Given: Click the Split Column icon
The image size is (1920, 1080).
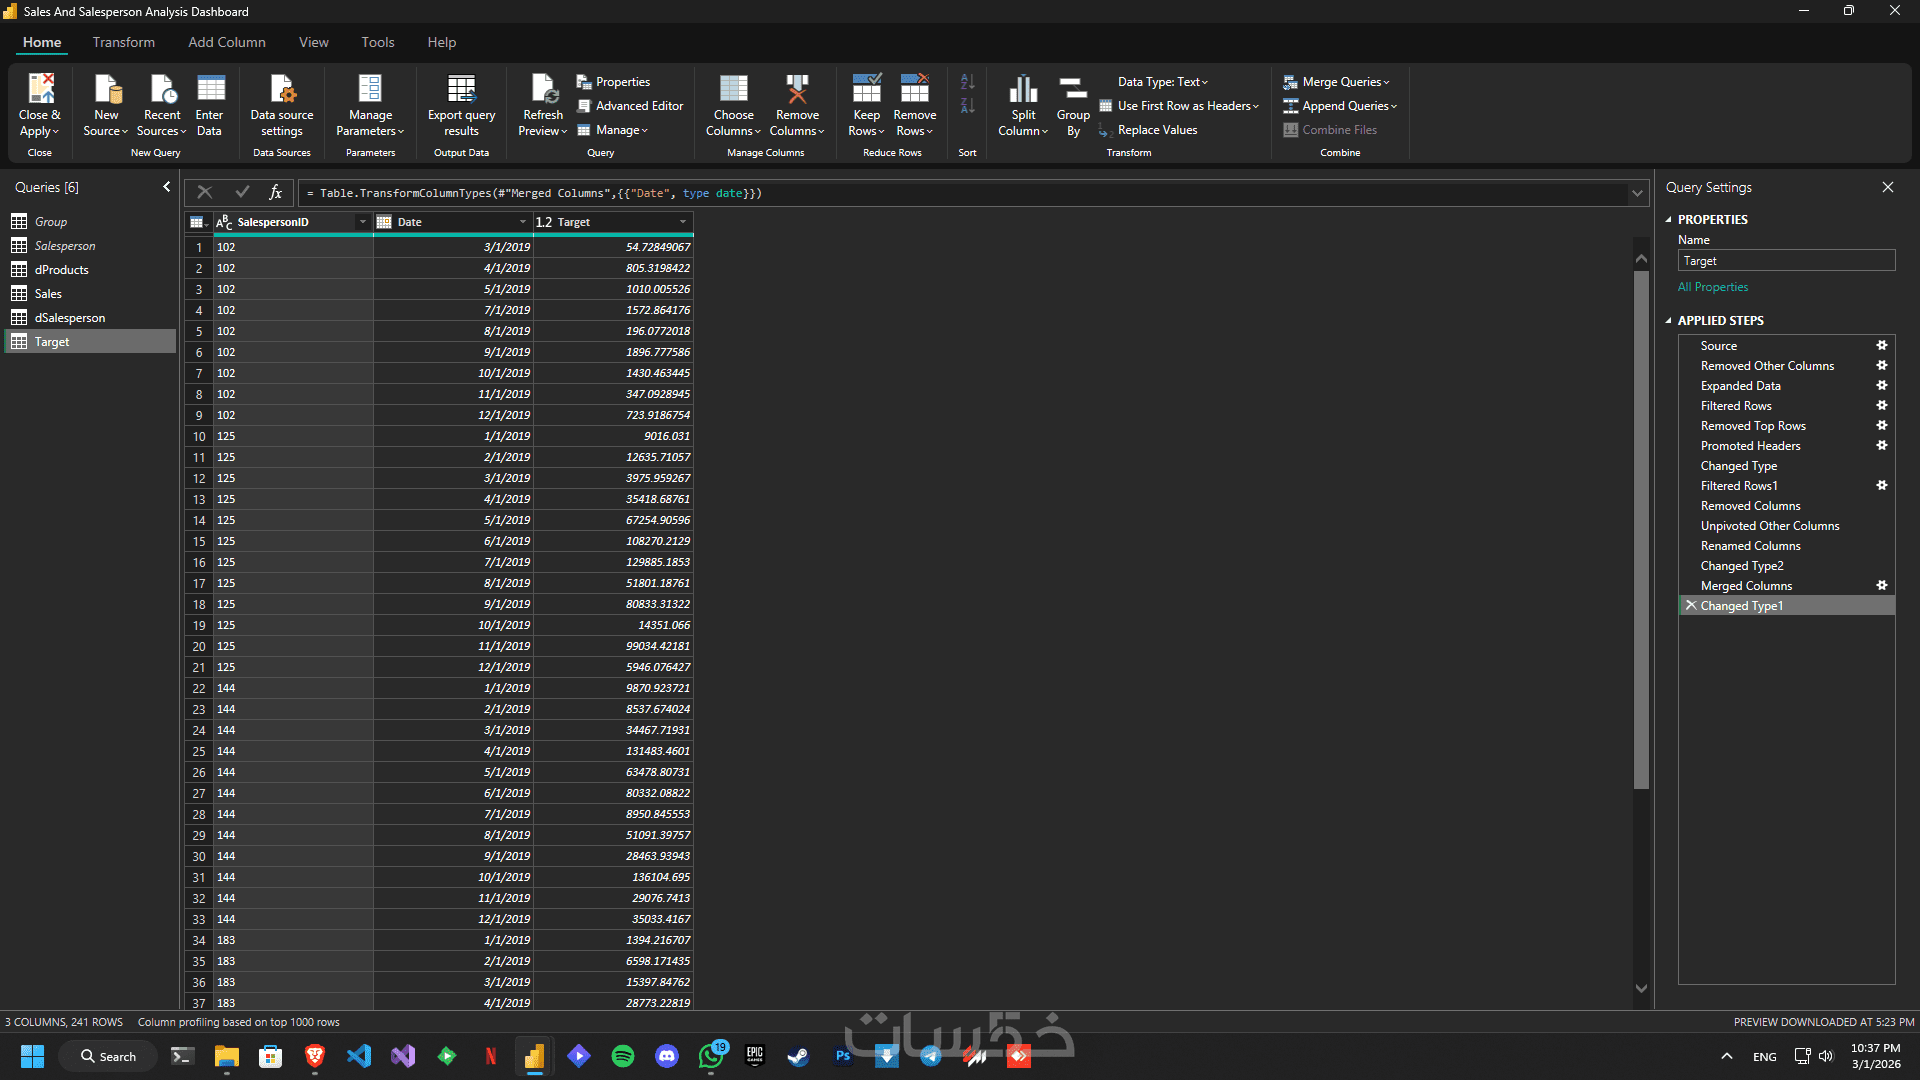Looking at the screenshot, I should [x=1023, y=90].
